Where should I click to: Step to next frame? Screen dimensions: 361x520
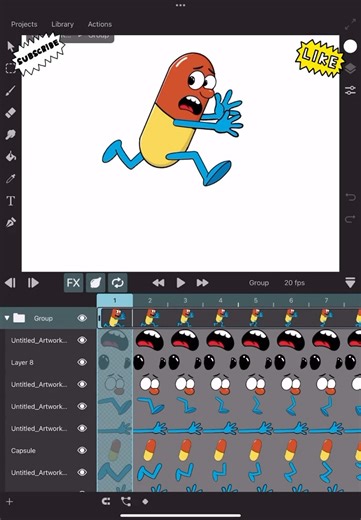click(33, 283)
